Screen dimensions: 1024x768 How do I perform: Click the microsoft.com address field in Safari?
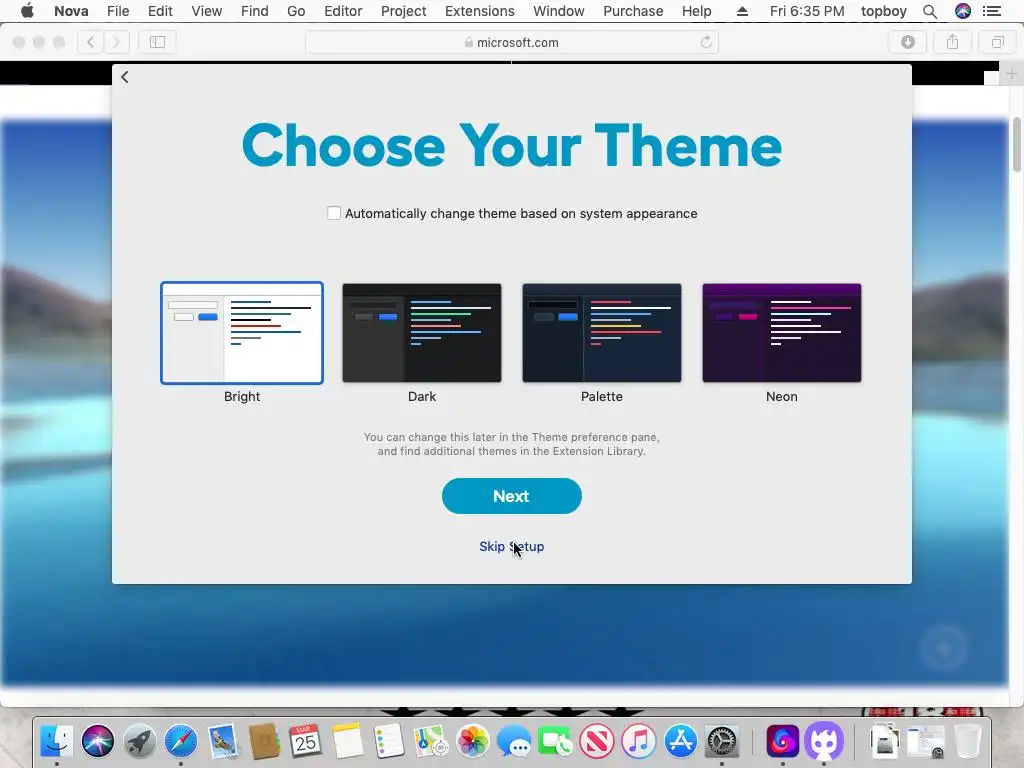click(x=511, y=42)
